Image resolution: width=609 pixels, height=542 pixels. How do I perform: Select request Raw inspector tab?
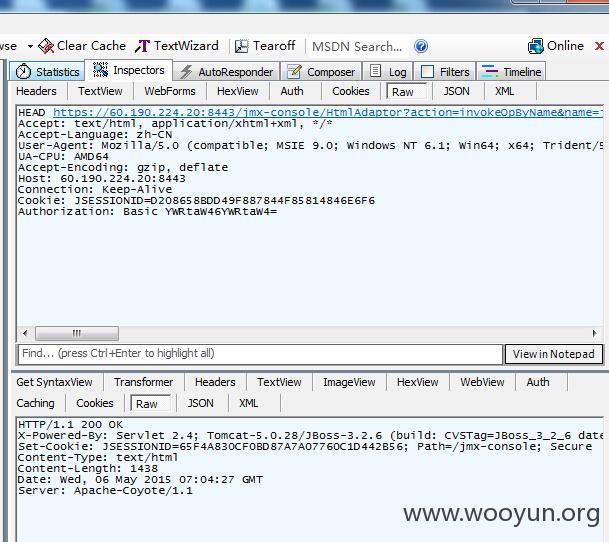click(x=406, y=92)
